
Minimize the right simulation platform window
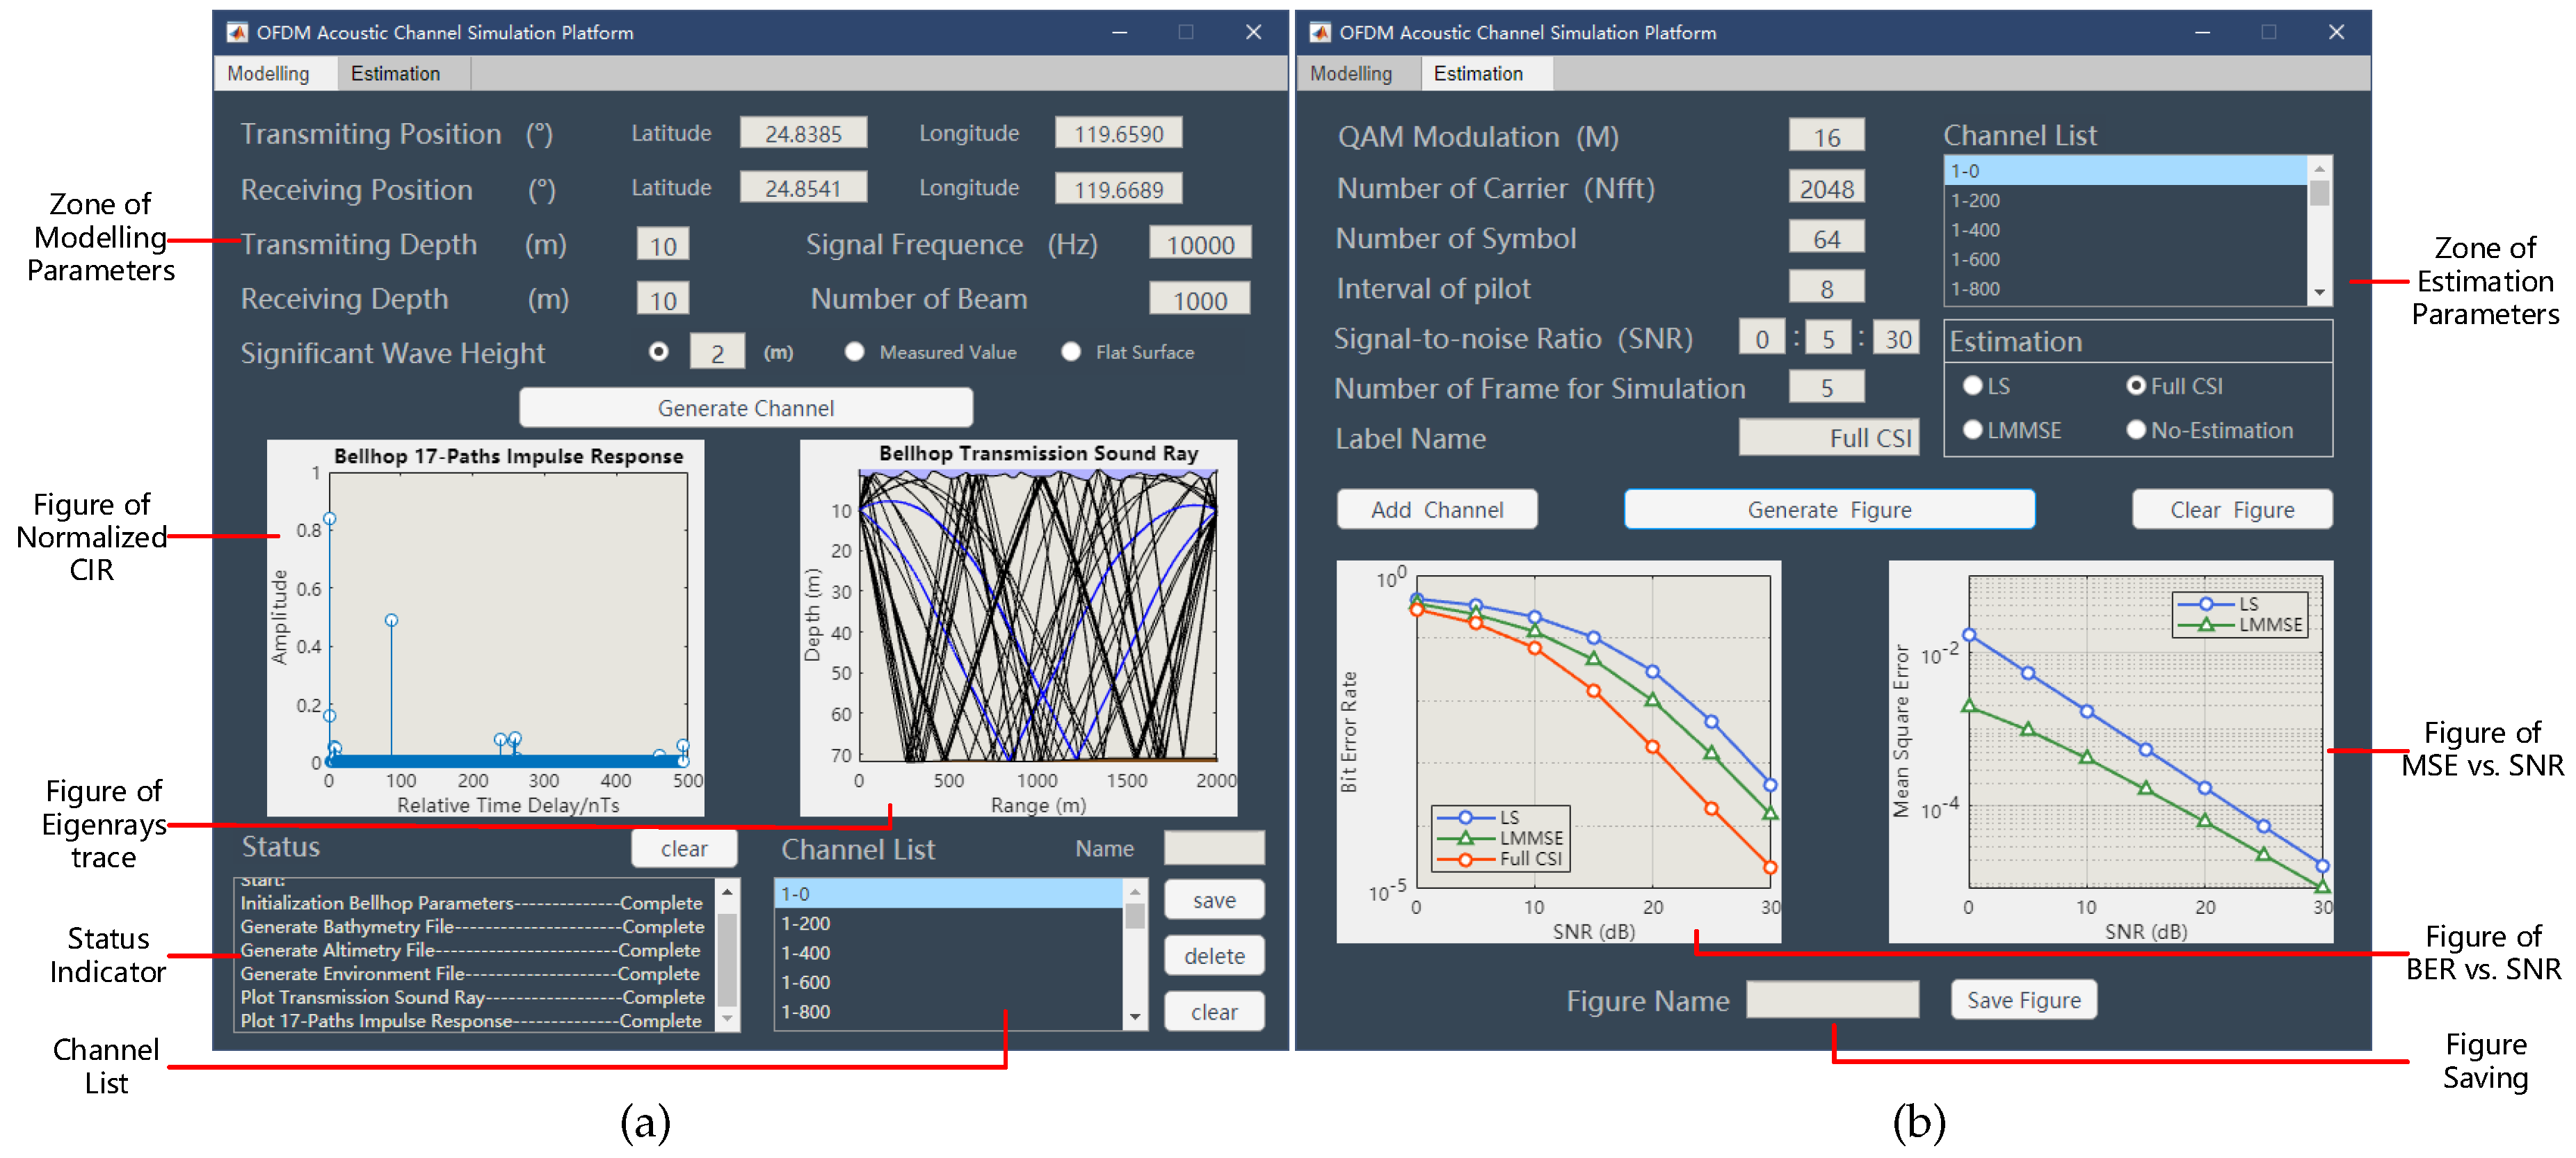[2202, 32]
